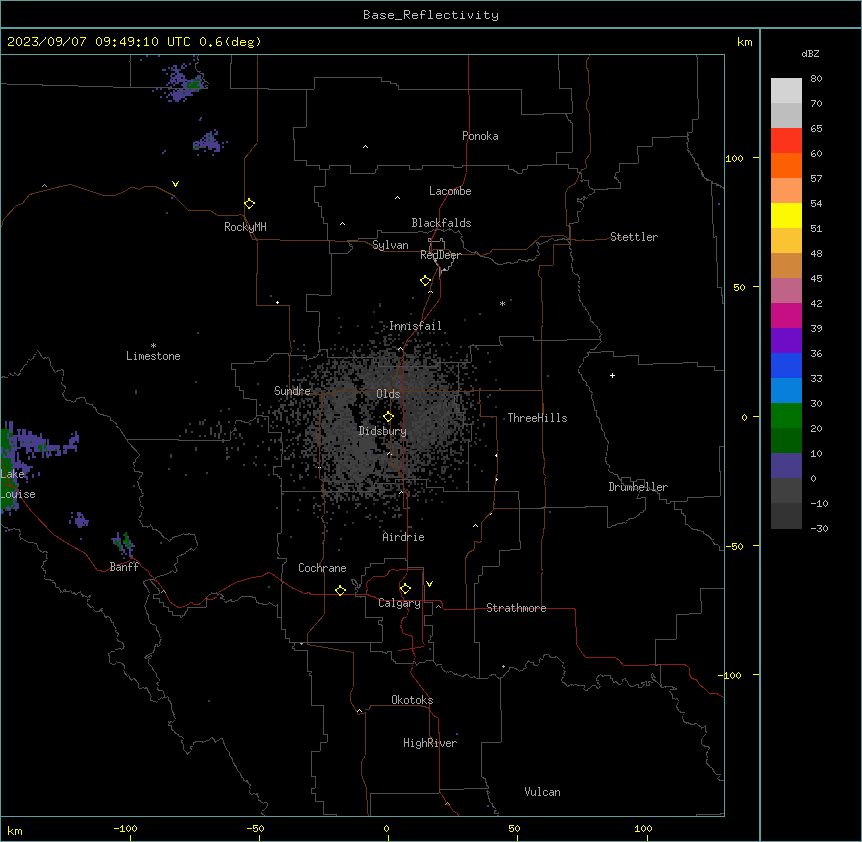Click the Drumheller town label
The image size is (862, 842).
(638, 487)
